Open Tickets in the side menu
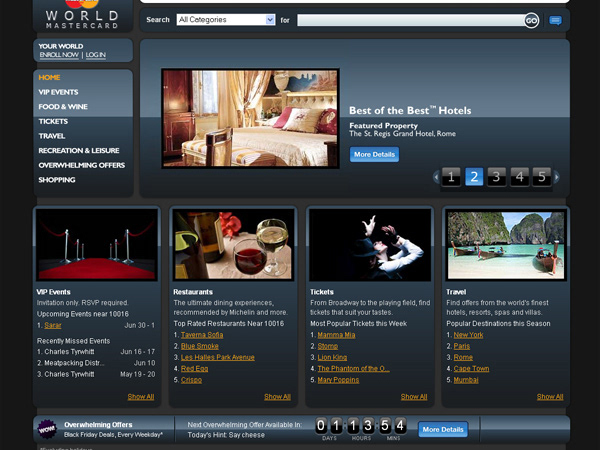This screenshot has width=600, height=450. tap(53, 121)
